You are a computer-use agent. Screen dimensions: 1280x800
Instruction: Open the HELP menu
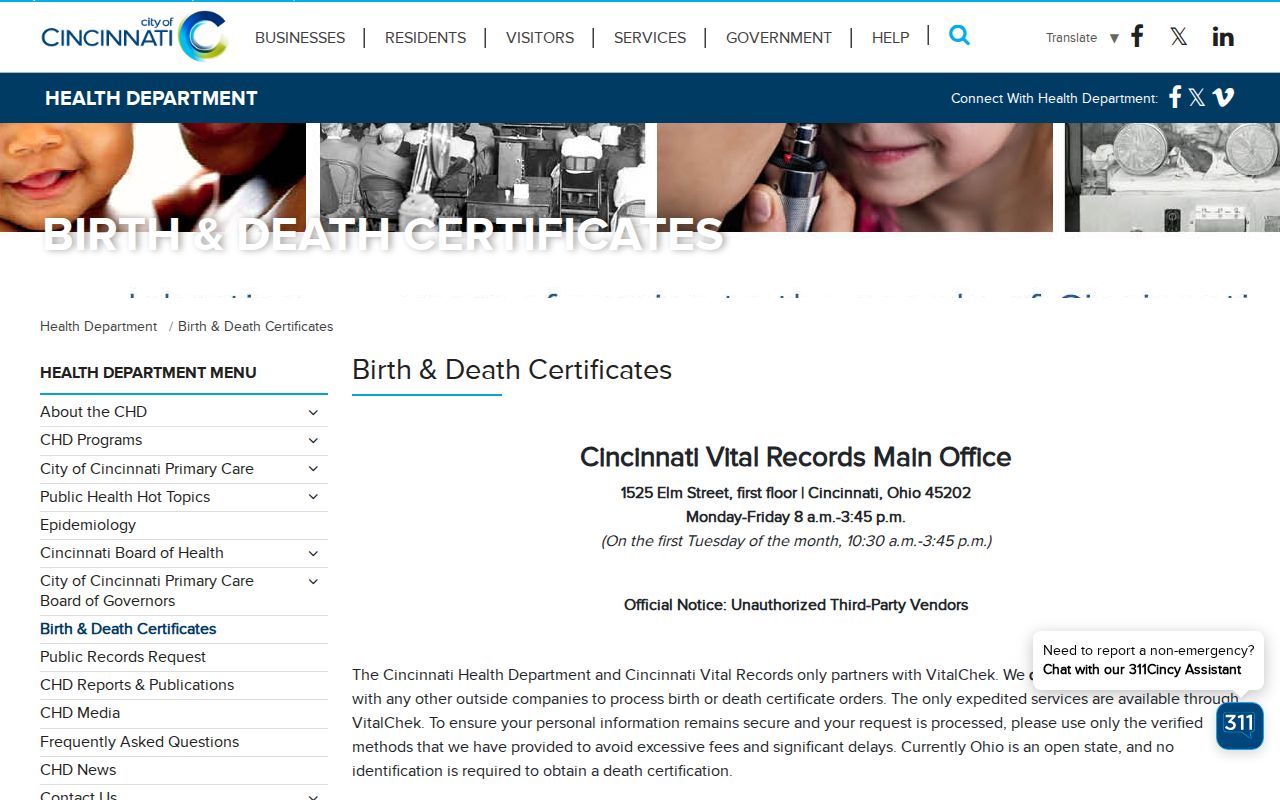(x=890, y=38)
